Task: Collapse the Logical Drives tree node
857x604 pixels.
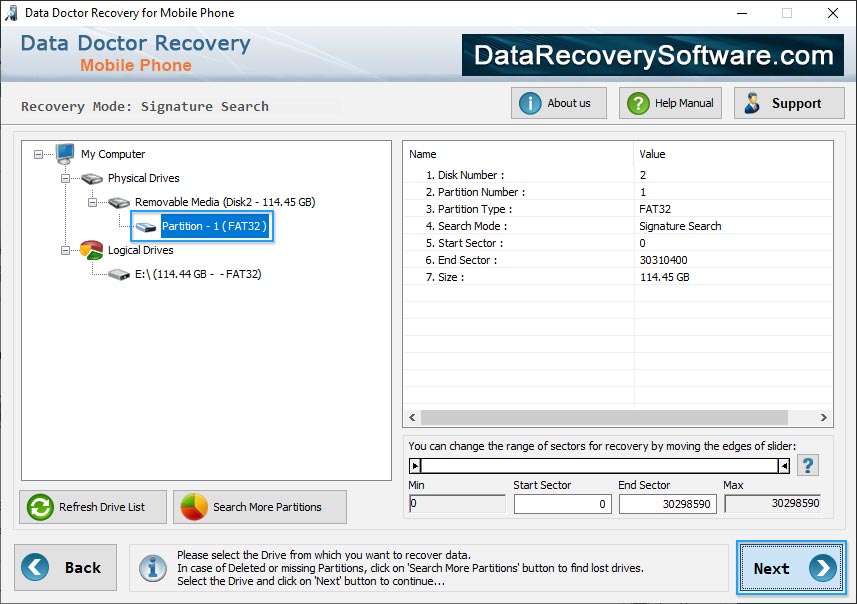Action: click(67, 250)
